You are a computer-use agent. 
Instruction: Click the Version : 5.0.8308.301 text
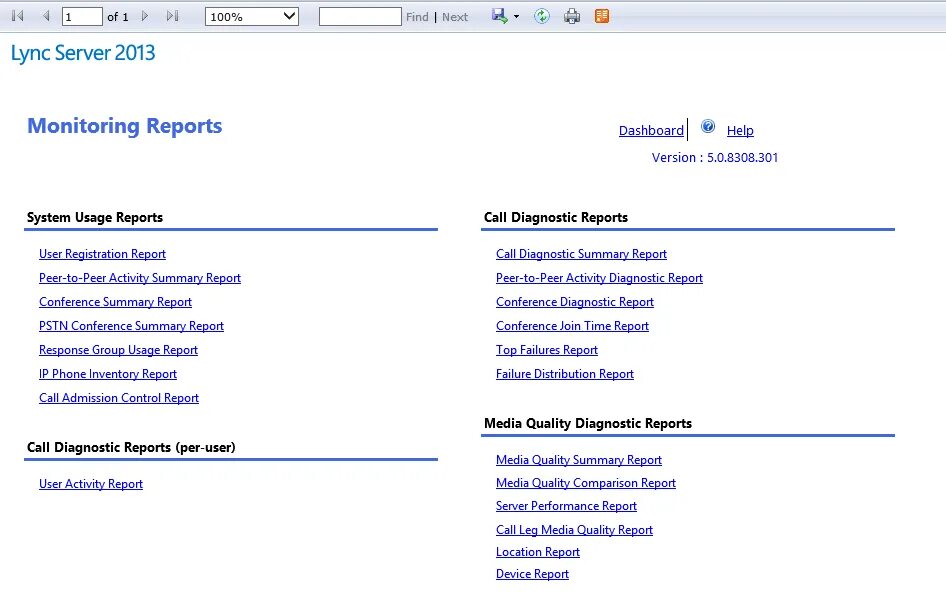click(715, 158)
